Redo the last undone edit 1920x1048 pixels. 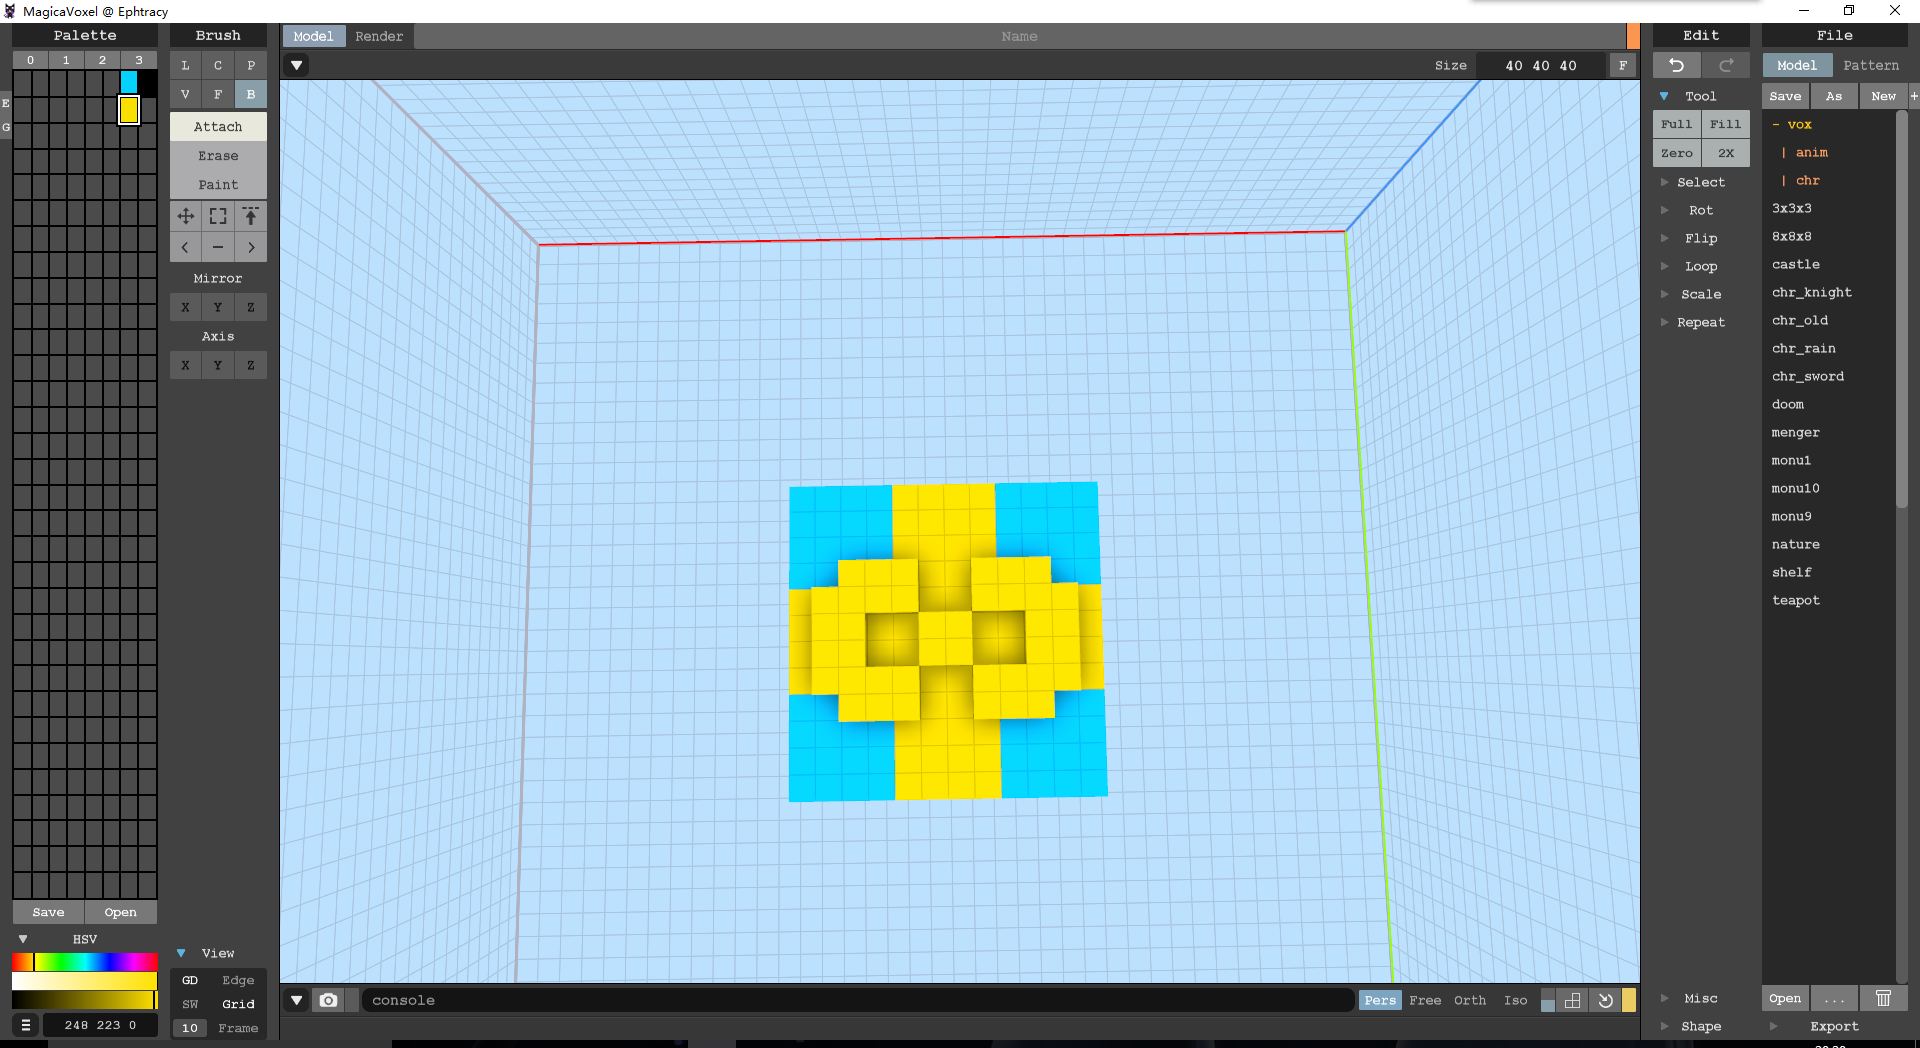click(1726, 65)
